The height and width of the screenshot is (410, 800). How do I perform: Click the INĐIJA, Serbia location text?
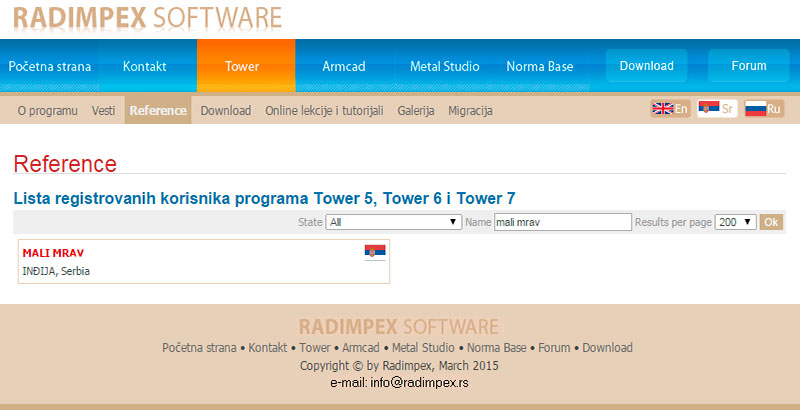tap(56, 271)
